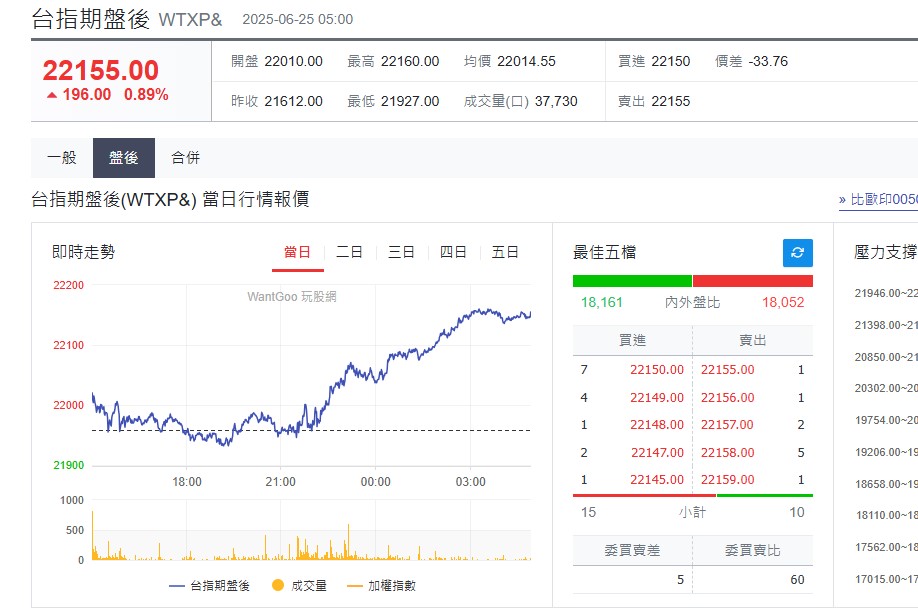Click the WTXP& symbol in title

click(x=190, y=20)
